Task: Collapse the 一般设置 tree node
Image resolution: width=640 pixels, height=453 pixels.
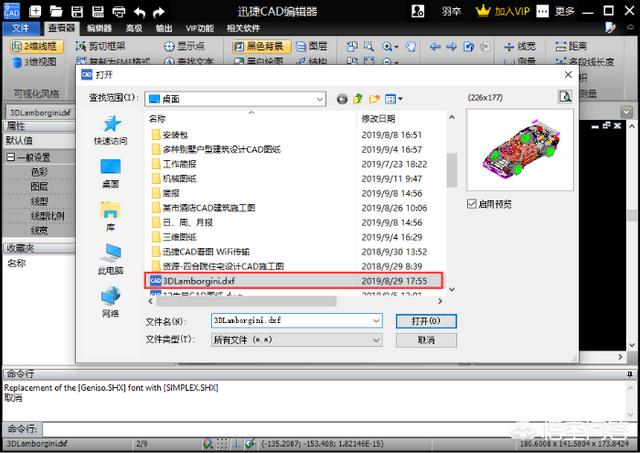Action: (11, 157)
